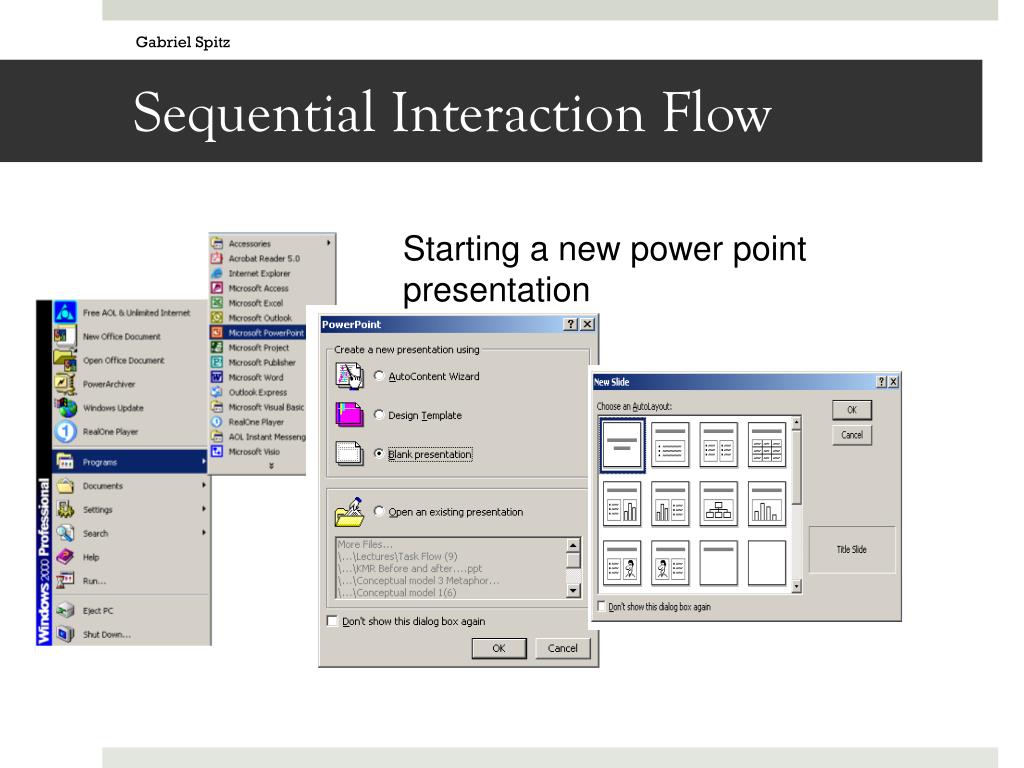Select the Organization Chart layout thumbnail
The width and height of the screenshot is (1024, 768).
click(x=718, y=504)
